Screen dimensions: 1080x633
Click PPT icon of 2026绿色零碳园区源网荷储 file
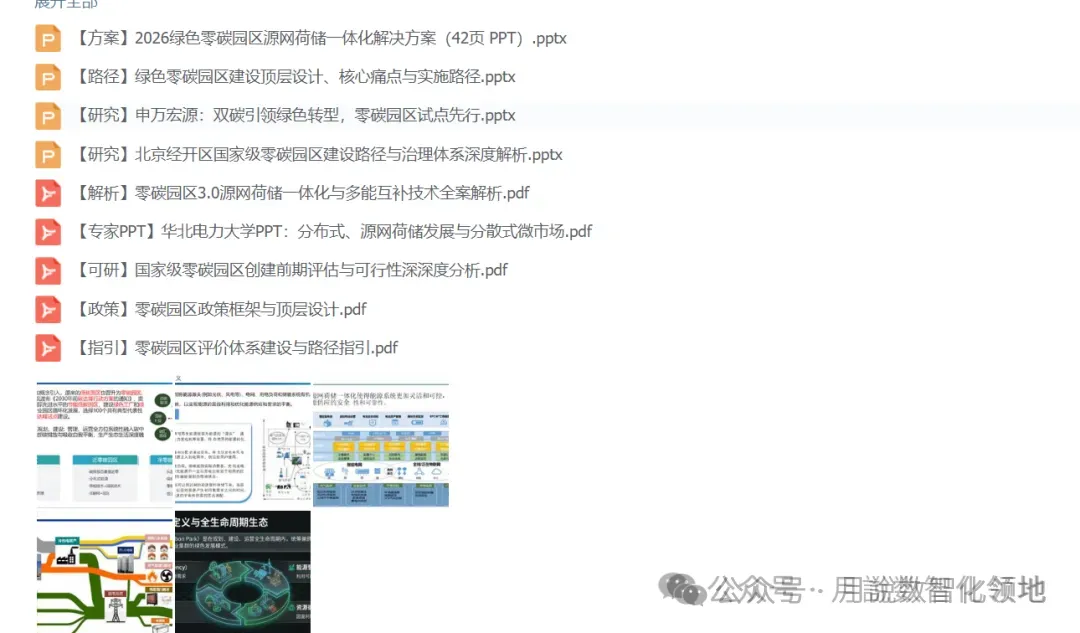point(48,39)
